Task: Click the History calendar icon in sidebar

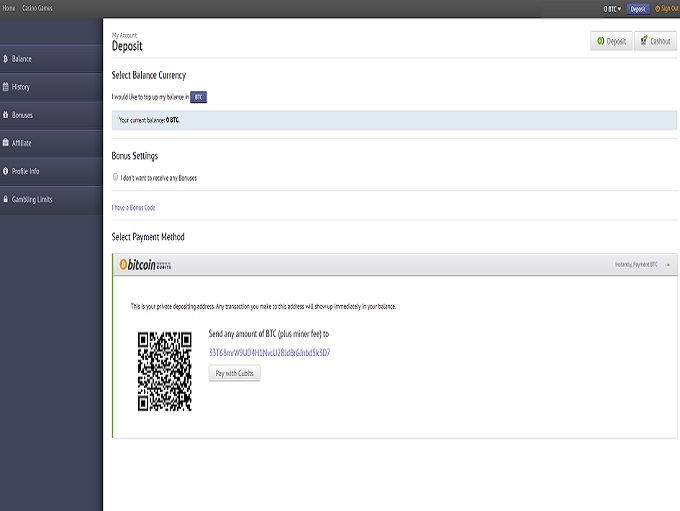Action: (6, 87)
